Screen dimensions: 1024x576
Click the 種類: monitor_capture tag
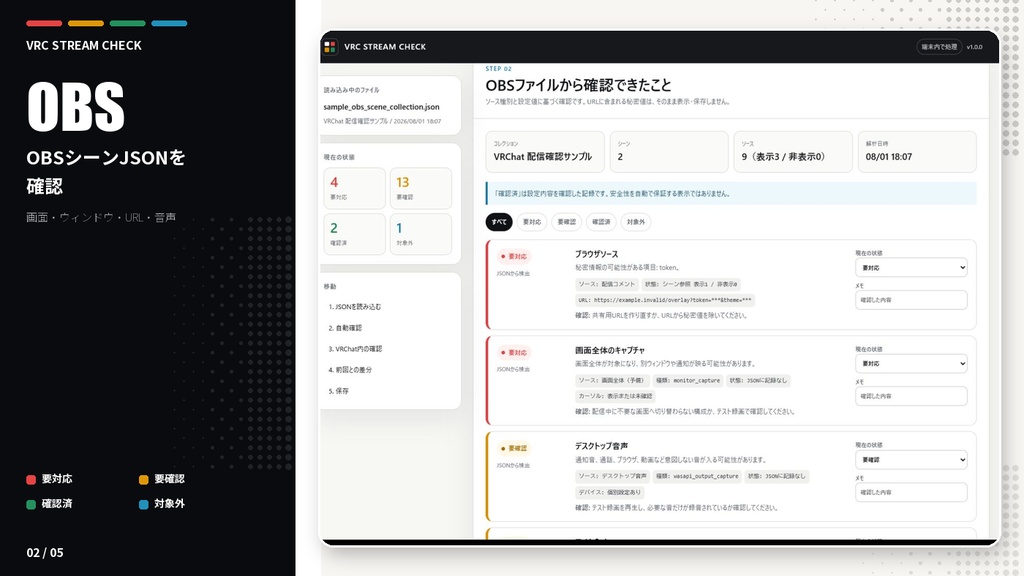click(x=688, y=380)
